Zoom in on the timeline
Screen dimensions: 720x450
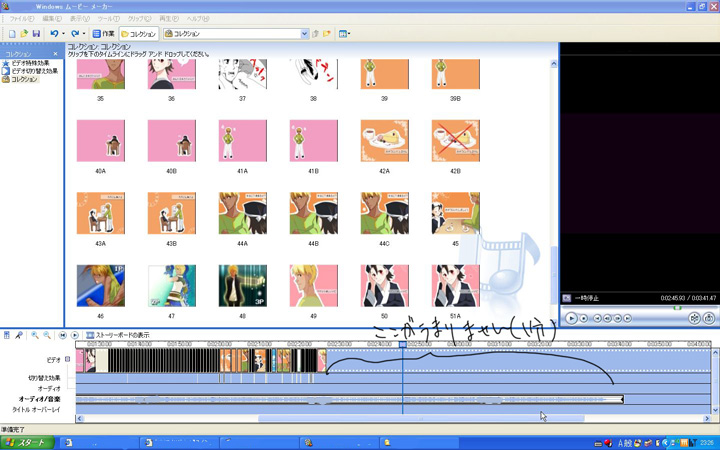[34, 335]
